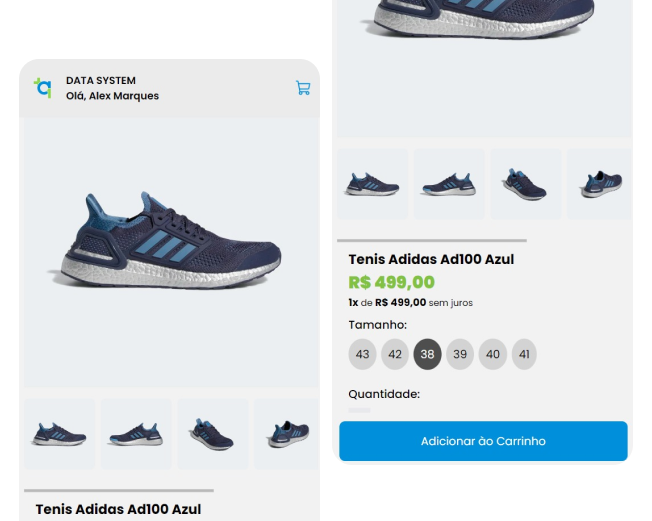652x521 pixels.
Task: Click the thumbnail scroll indicator in right screen
Action: pyautogui.click(x=432, y=240)
